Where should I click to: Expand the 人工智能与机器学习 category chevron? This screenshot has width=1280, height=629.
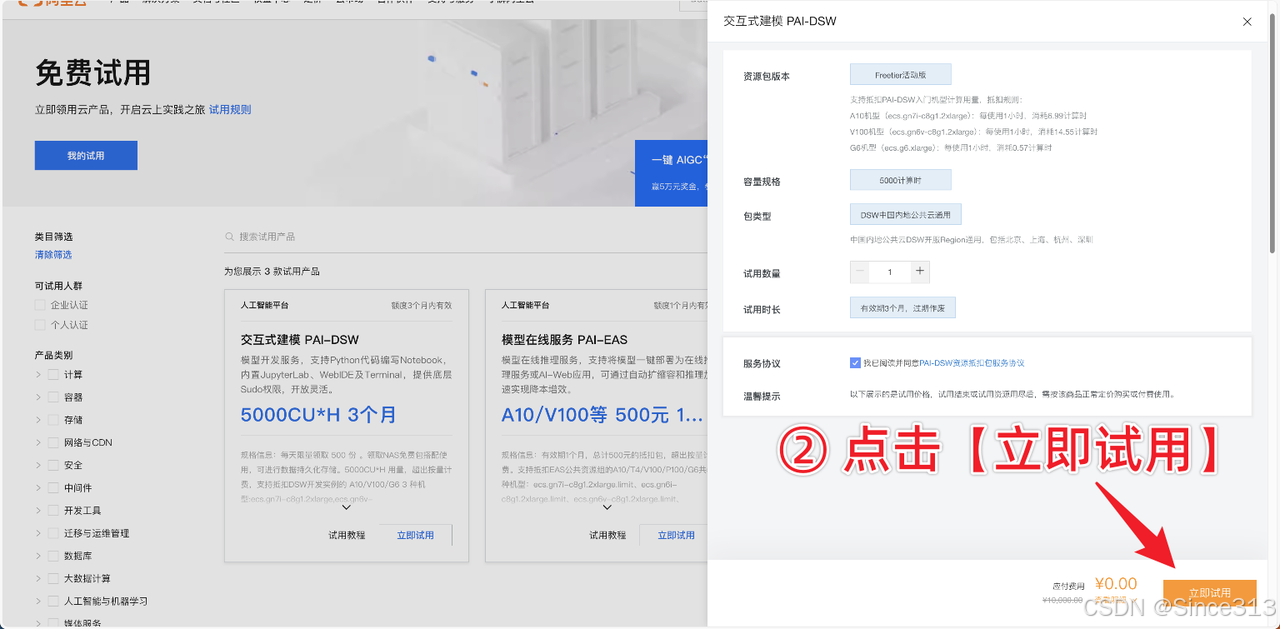38,601
